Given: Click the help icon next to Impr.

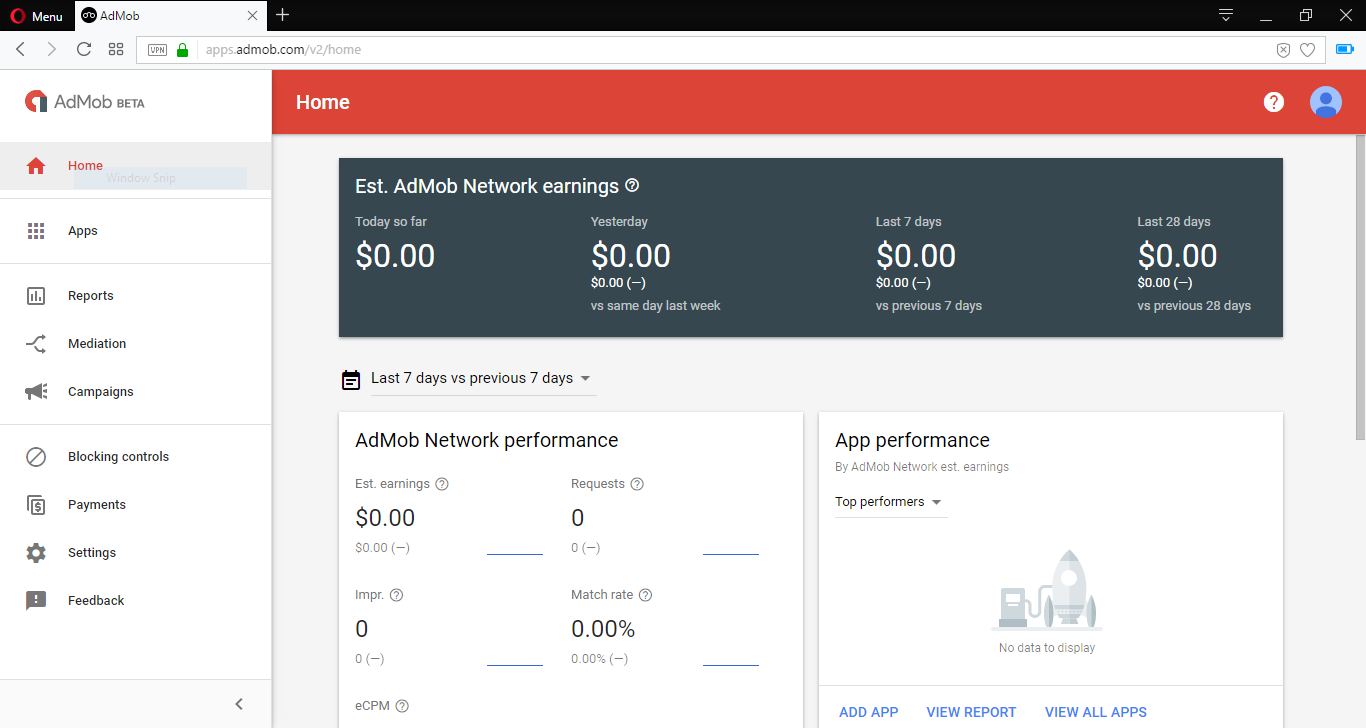Looking at the screenshot, I should tap(396, 595).
